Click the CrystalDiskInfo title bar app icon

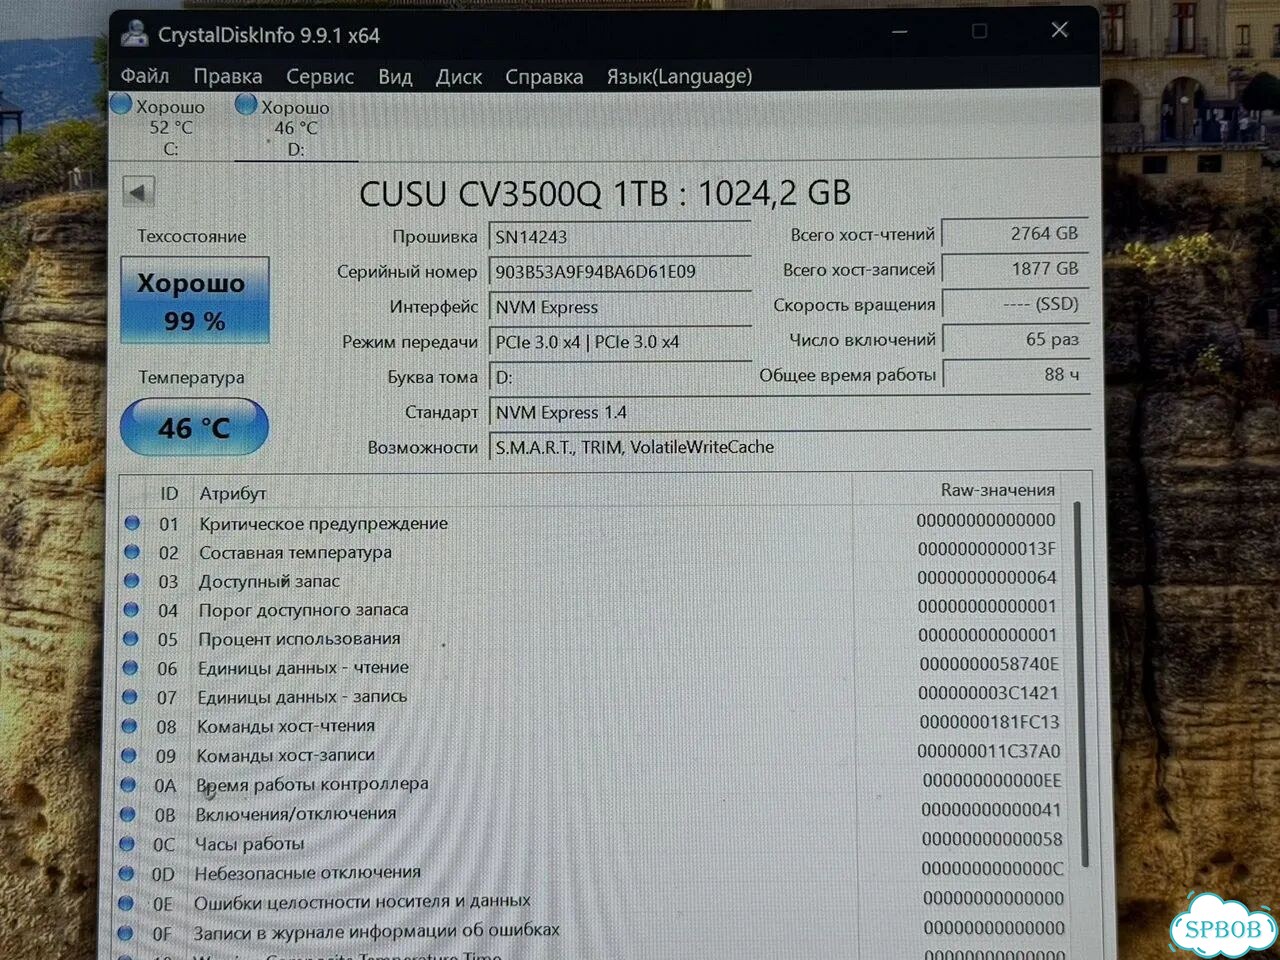tap(134, 34)
